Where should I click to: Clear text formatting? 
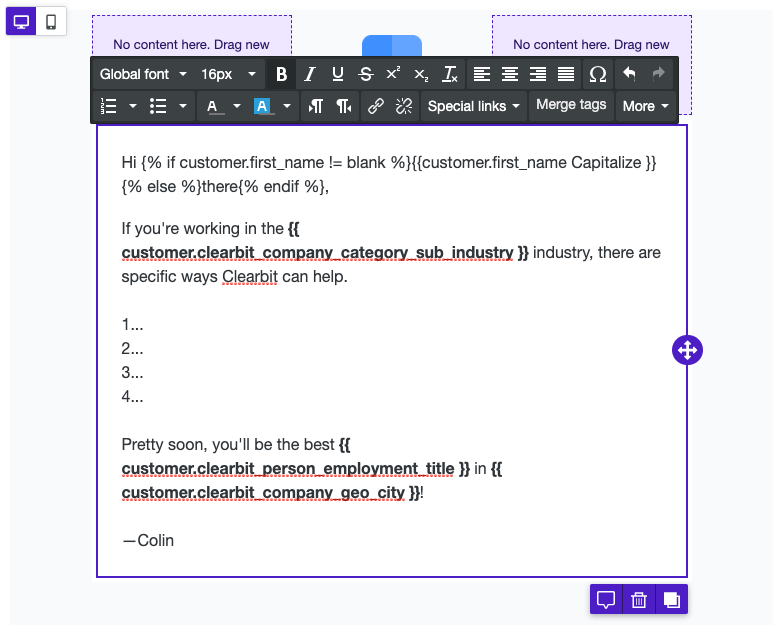click(450, 74)
